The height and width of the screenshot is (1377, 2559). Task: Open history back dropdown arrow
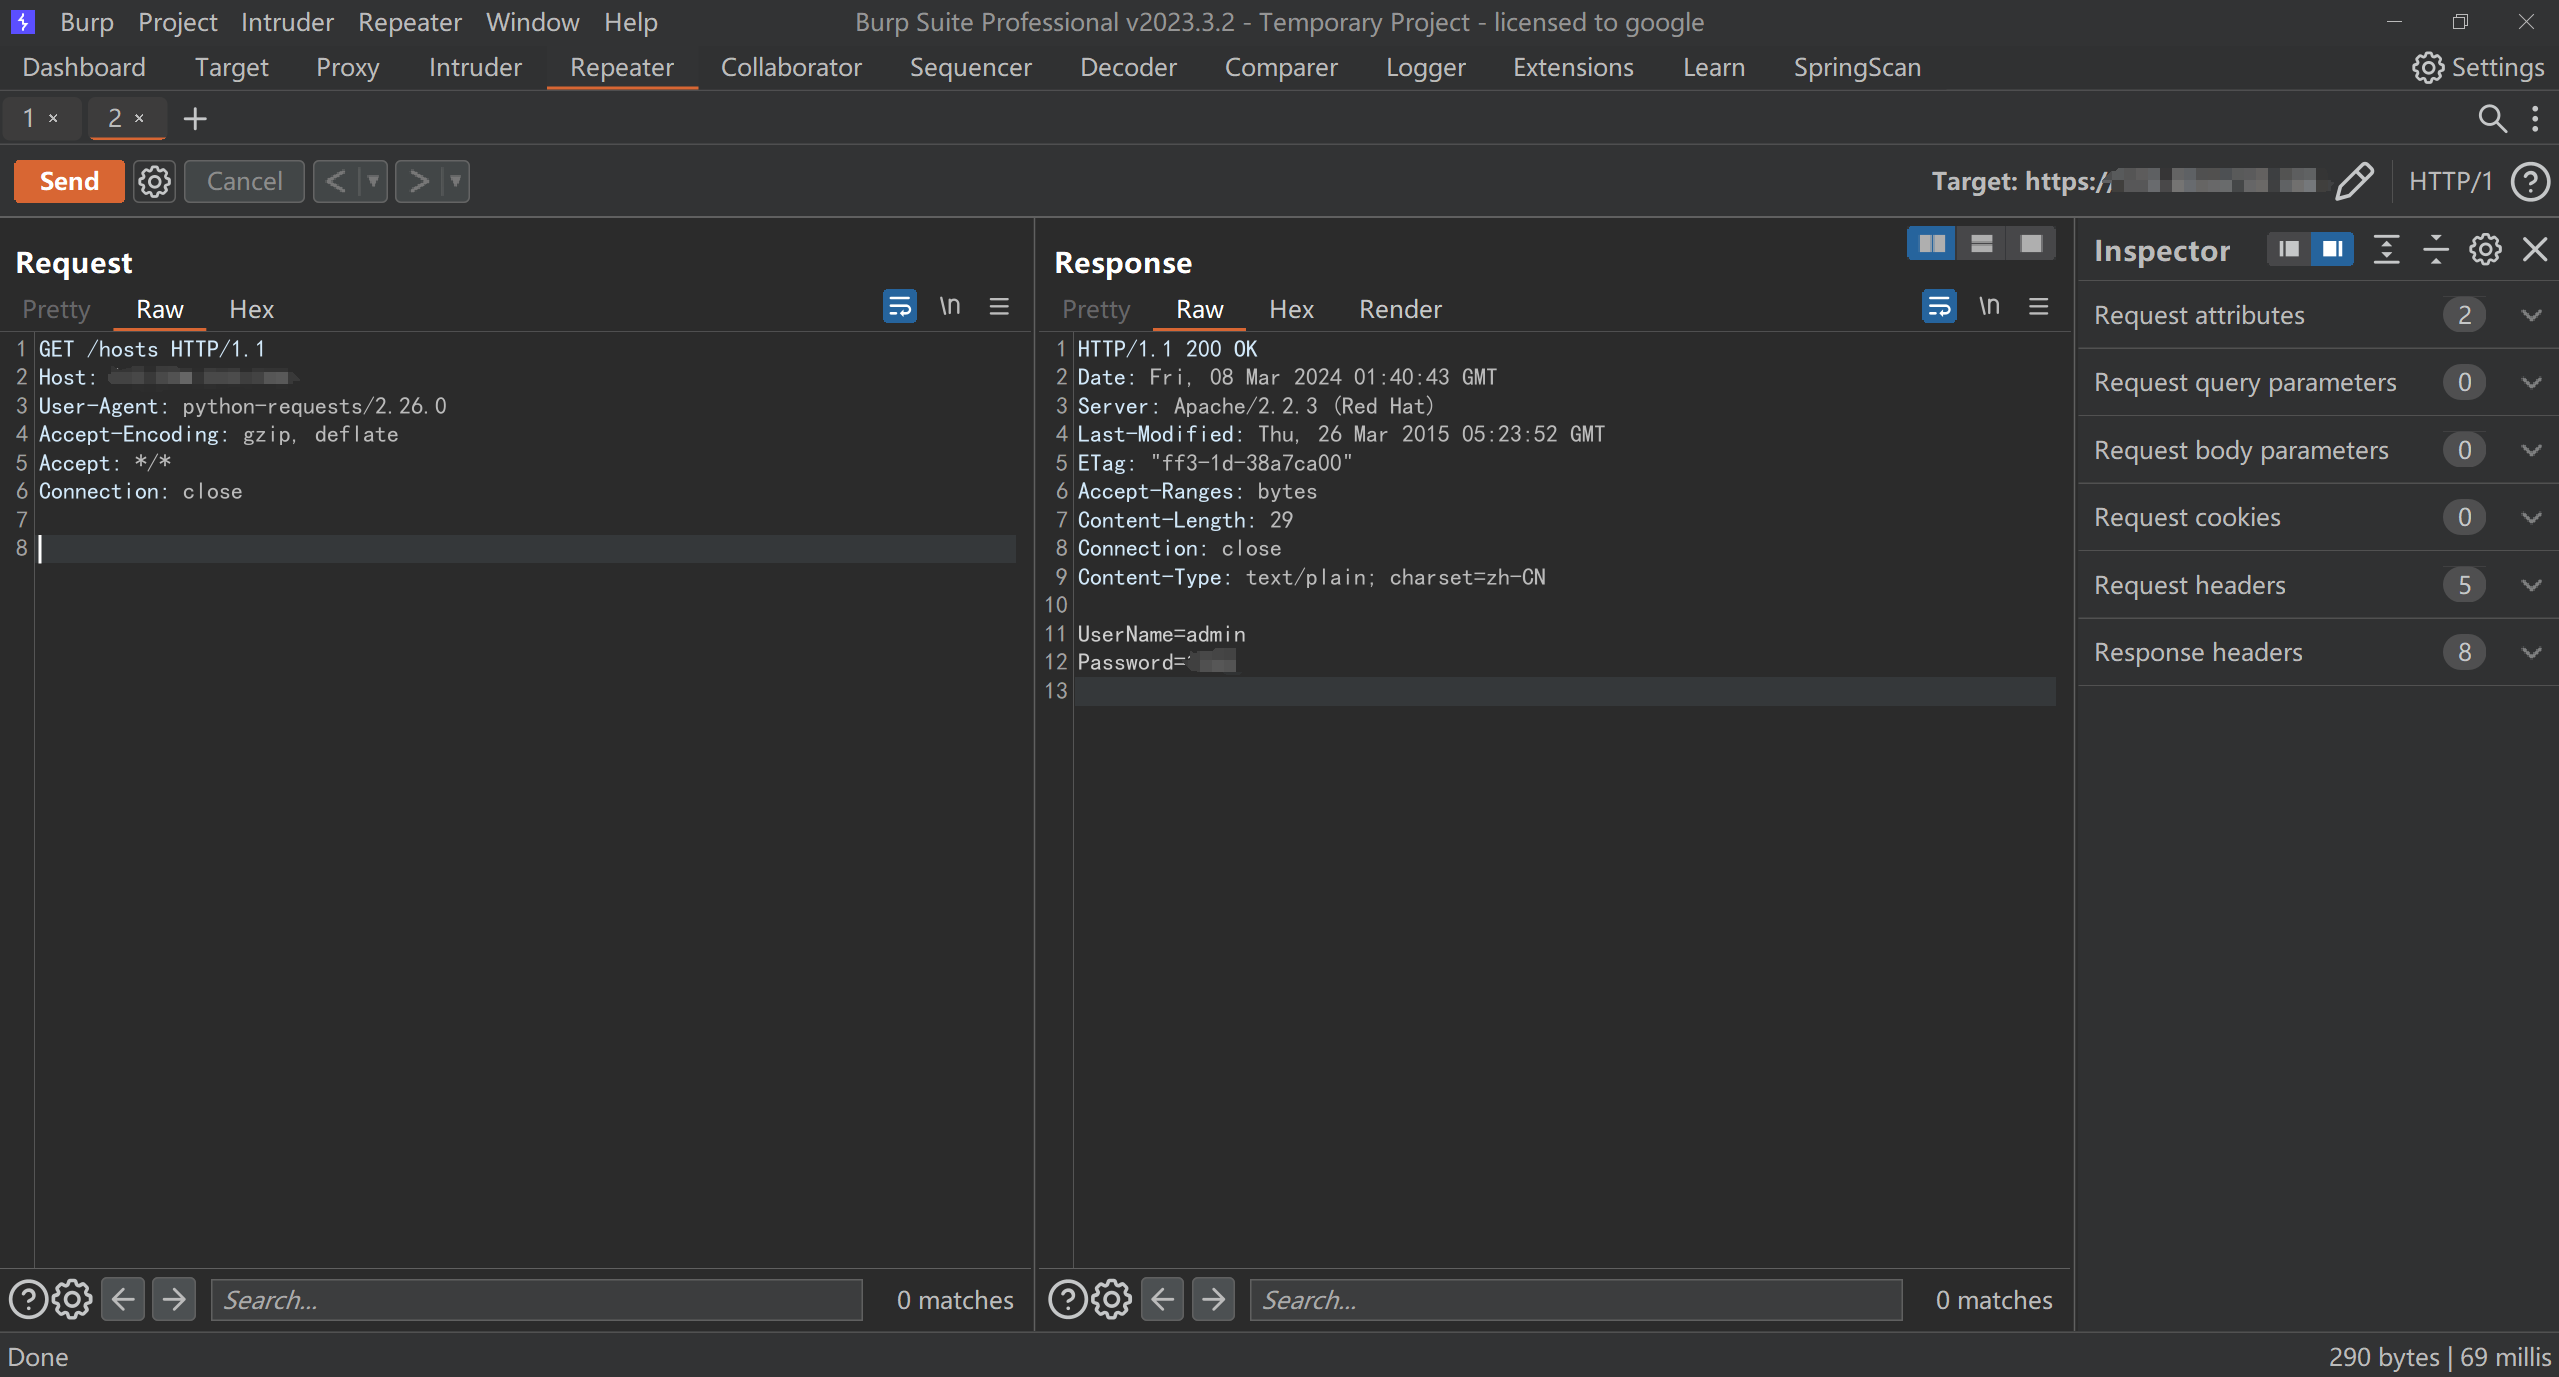[x=373, y=181]
